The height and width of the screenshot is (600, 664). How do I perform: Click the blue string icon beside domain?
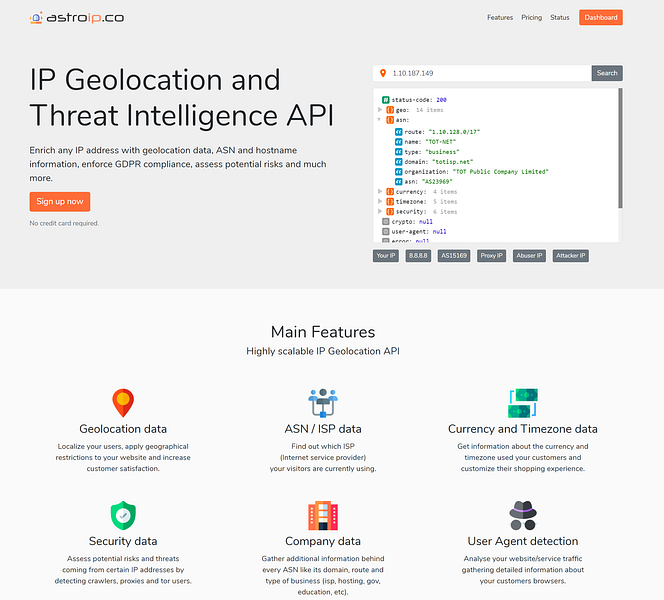(398, 162)
